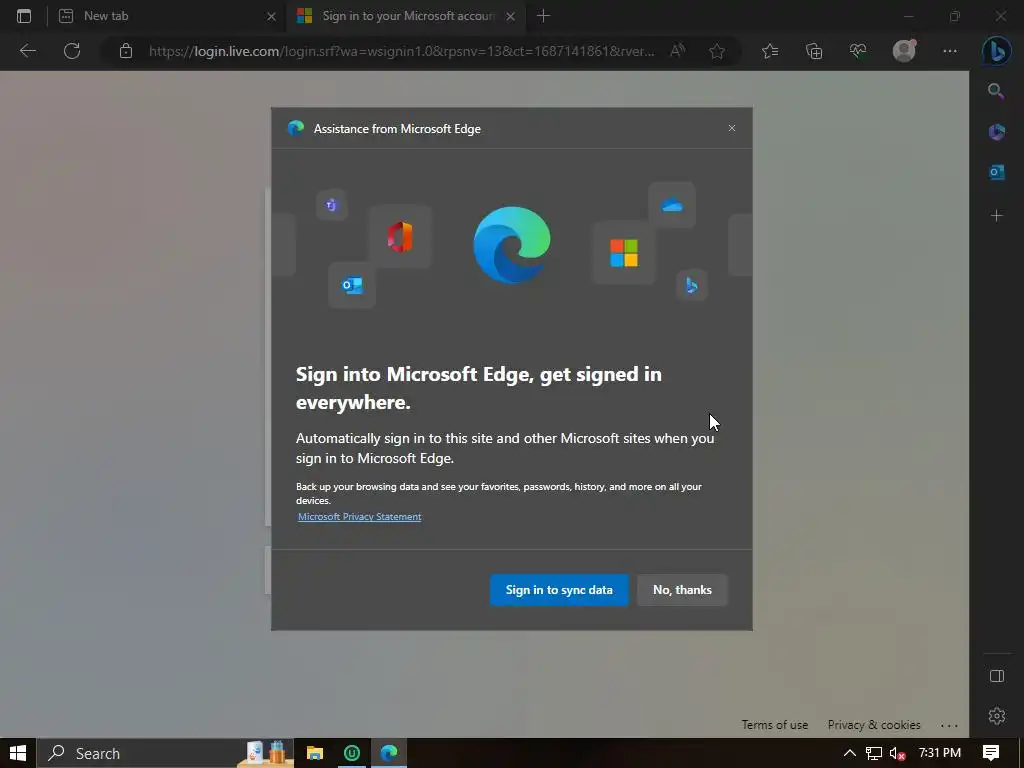Refresh the current page
1024x768 pixels.
point(72,51)
